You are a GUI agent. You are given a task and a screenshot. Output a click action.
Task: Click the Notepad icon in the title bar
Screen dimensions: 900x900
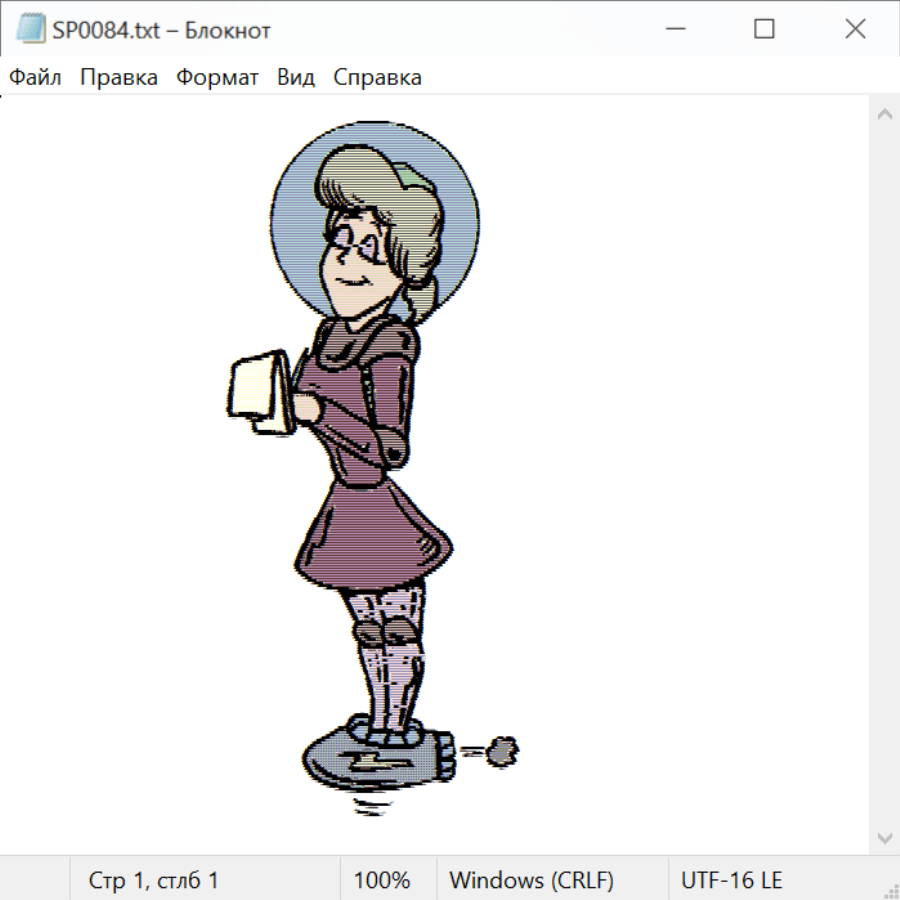click(x=30, y=29)
